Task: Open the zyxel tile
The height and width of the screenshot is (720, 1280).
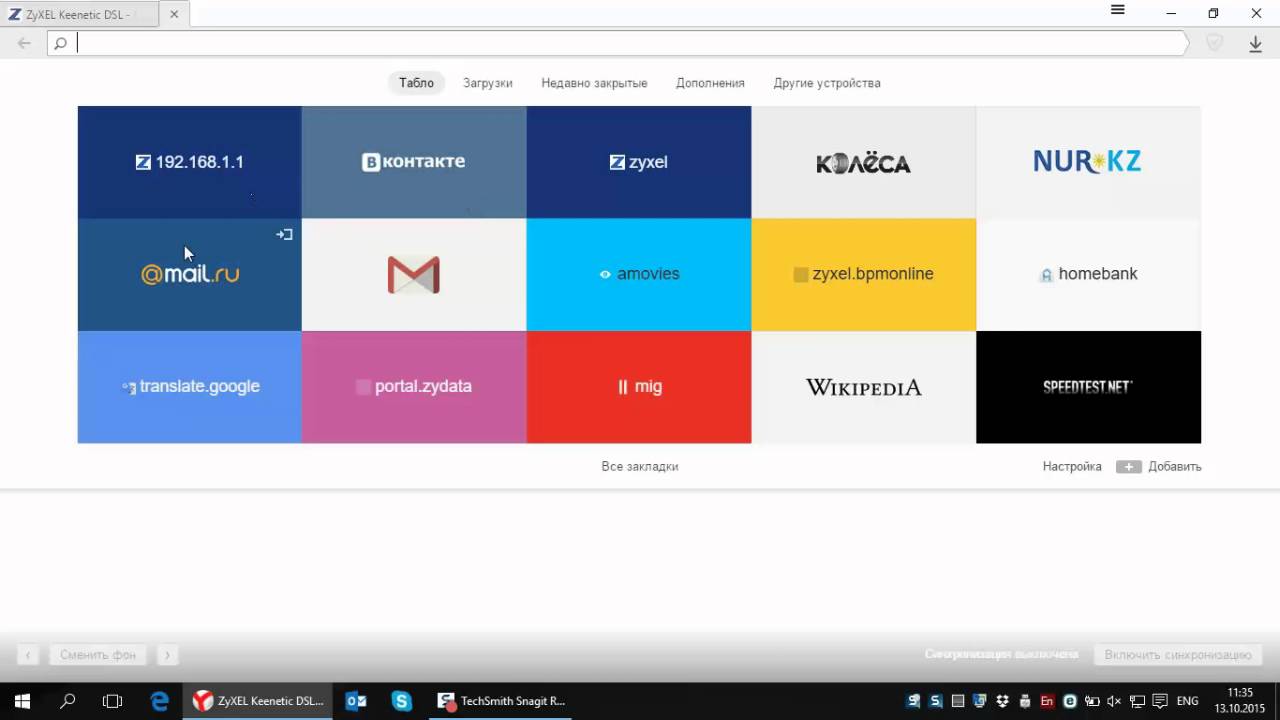Action: click(x=639, y=162)
